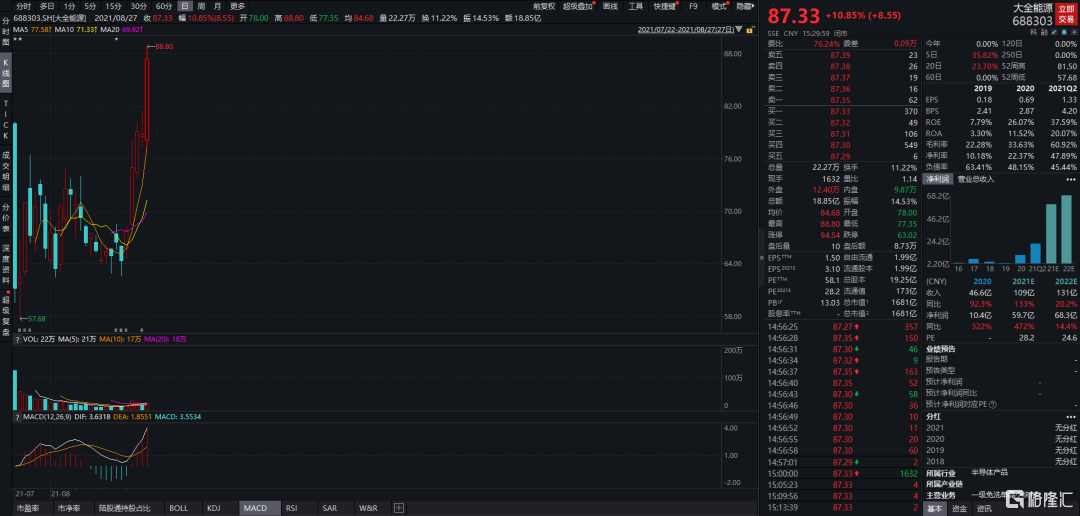Switch indicator to W&R
Image resolution: width=1080 pixels, height=516 pixels.
[368, 508]
